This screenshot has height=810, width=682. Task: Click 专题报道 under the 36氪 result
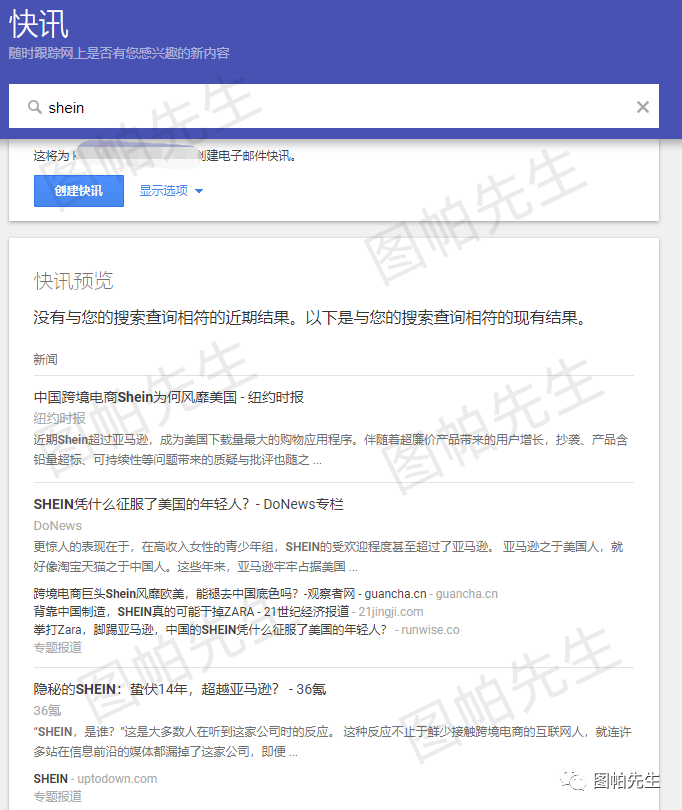58,796
